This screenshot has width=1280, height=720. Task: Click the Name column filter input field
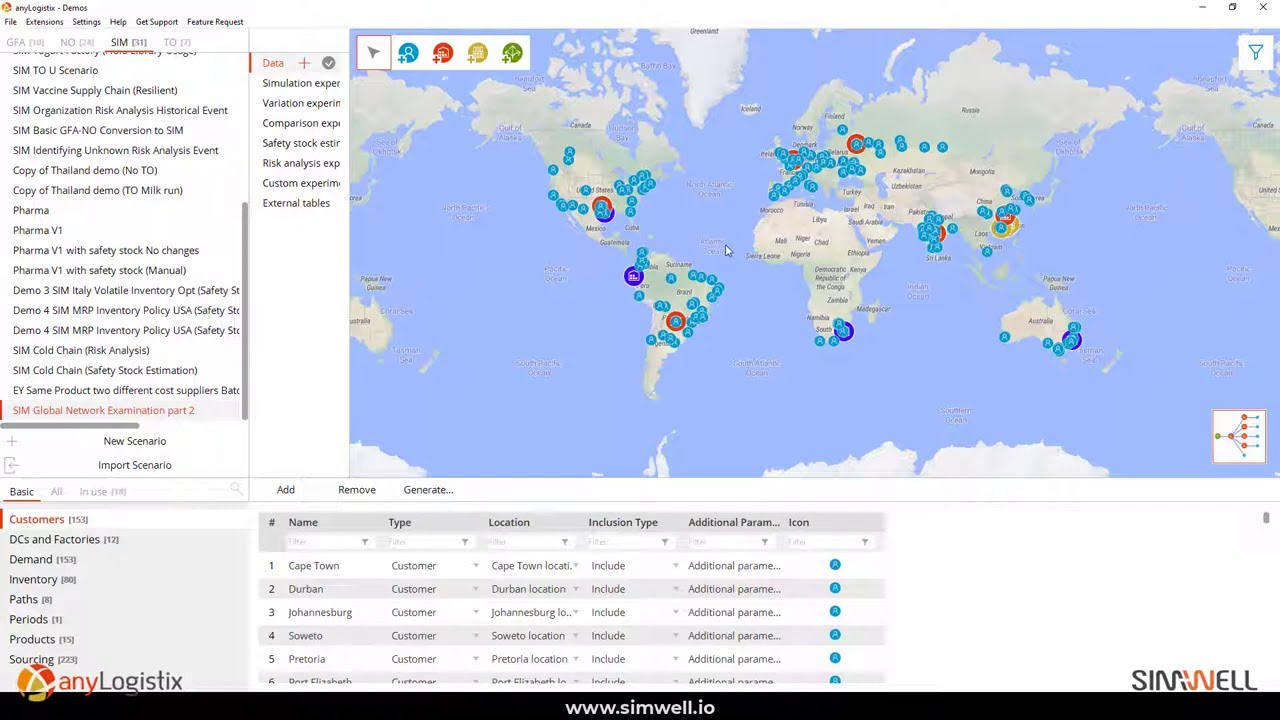click(x=321, y=542)
